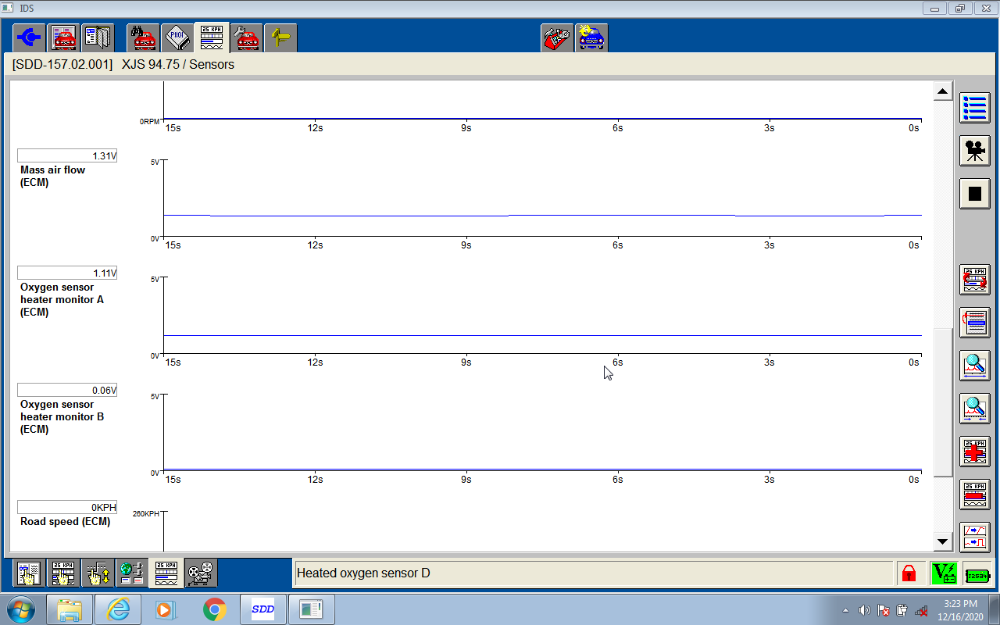The width and height of the screenshot is (1000, 625).
Task: Click the video camera record icon
Action: point(974,151)
